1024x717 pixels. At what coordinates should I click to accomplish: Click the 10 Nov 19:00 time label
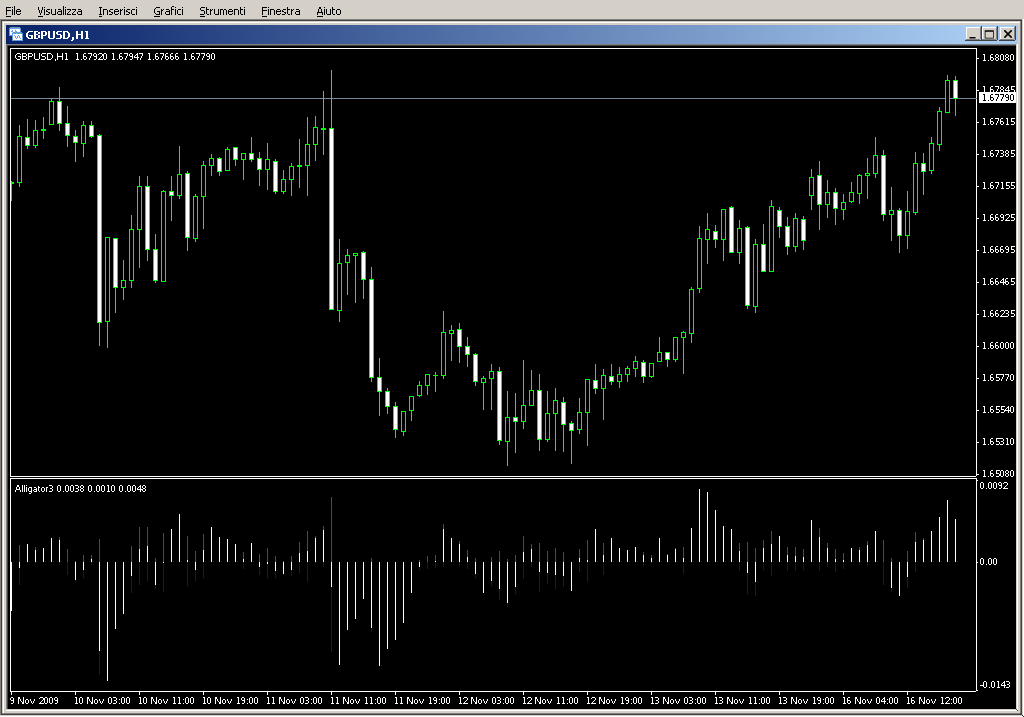pyautogui.click(x=230, y=701)
